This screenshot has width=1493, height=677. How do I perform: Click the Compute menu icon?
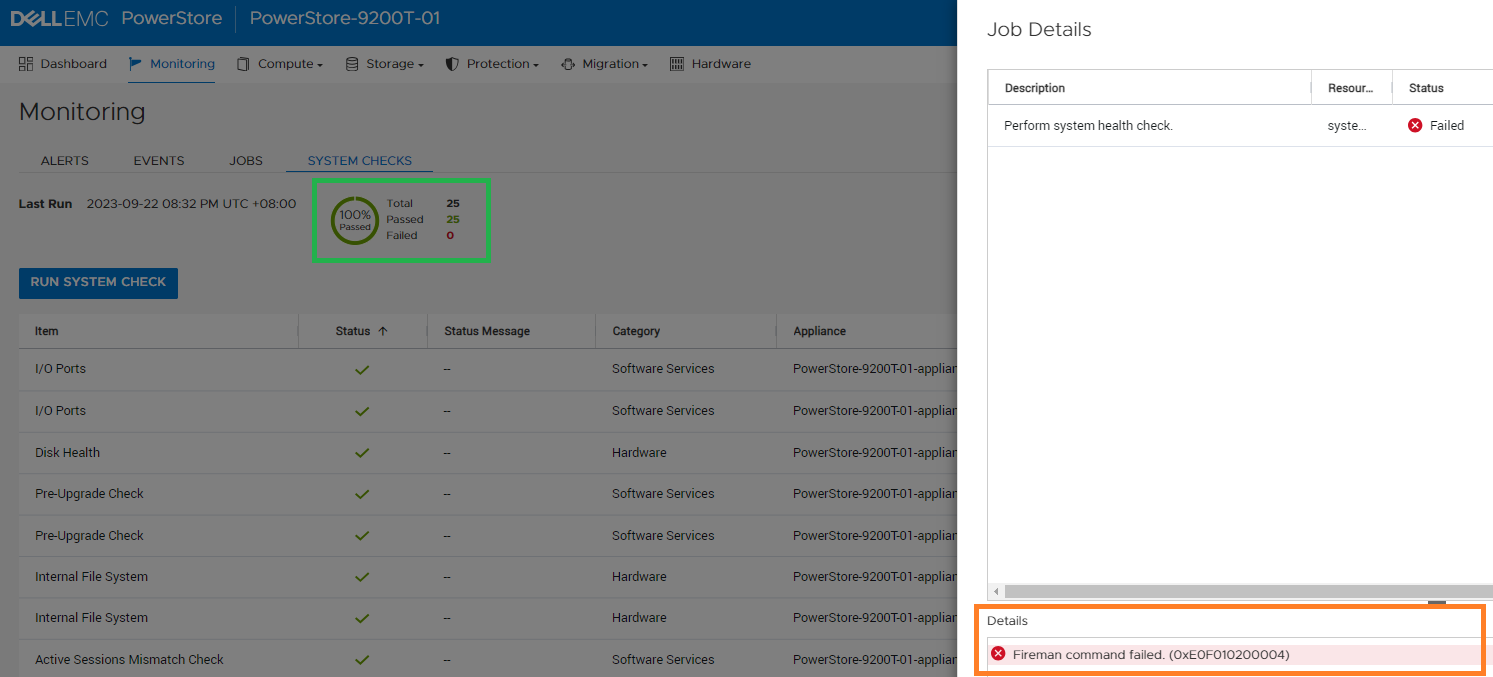pos(243,64)
